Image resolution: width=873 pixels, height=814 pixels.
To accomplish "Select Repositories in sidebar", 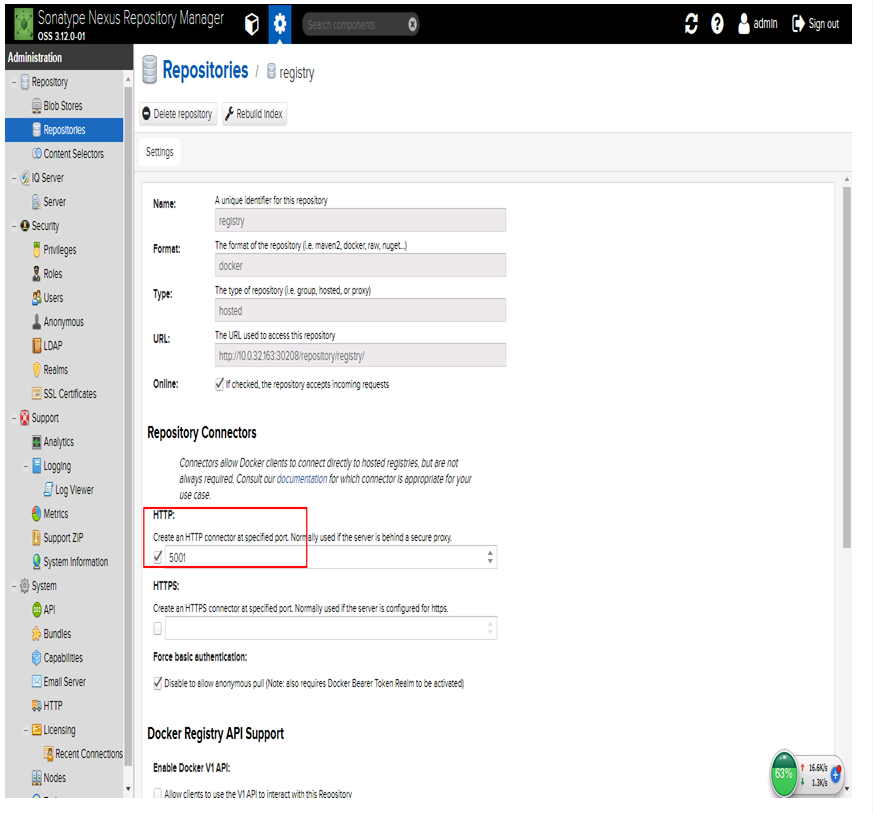I will [64, 130].
